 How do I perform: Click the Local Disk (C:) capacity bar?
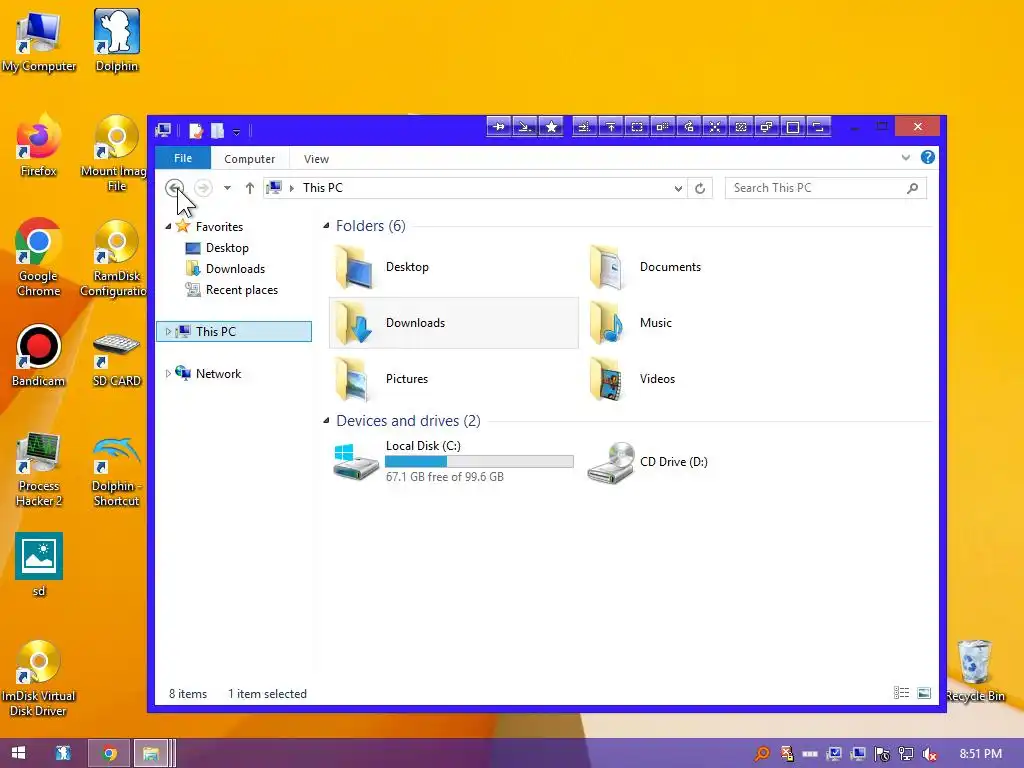[479, 462]
